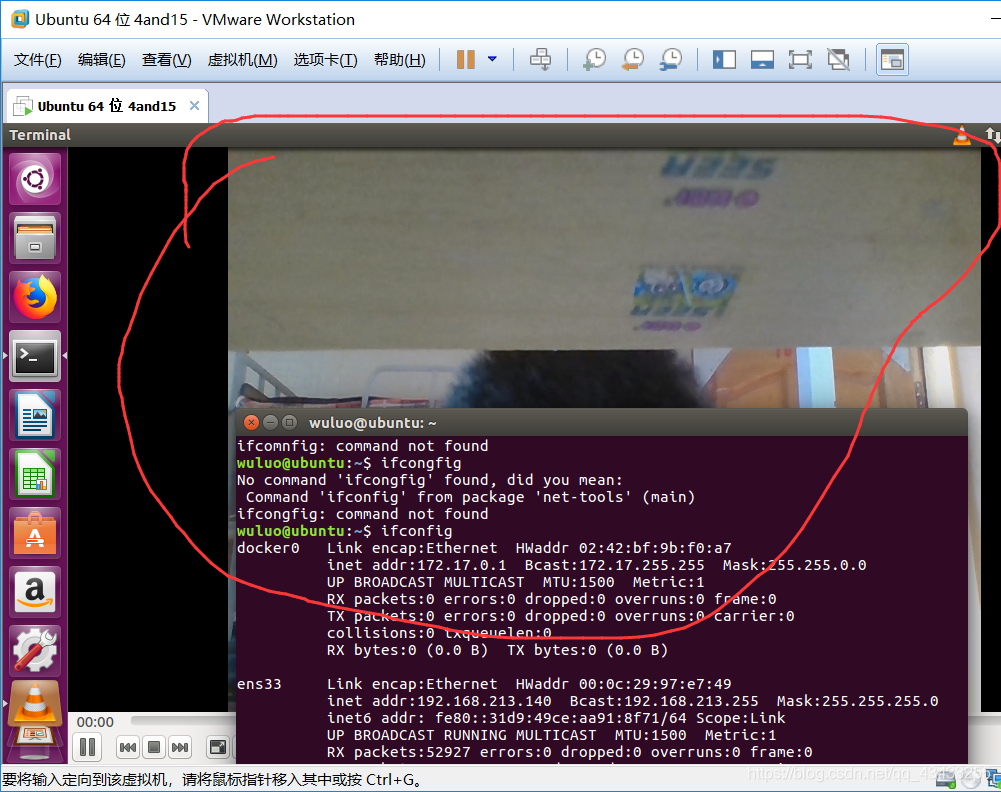Open the 查看(V) menu
Image resolution: width=1001 pixels, height=792 pixels.
click(x=167, y=60)
